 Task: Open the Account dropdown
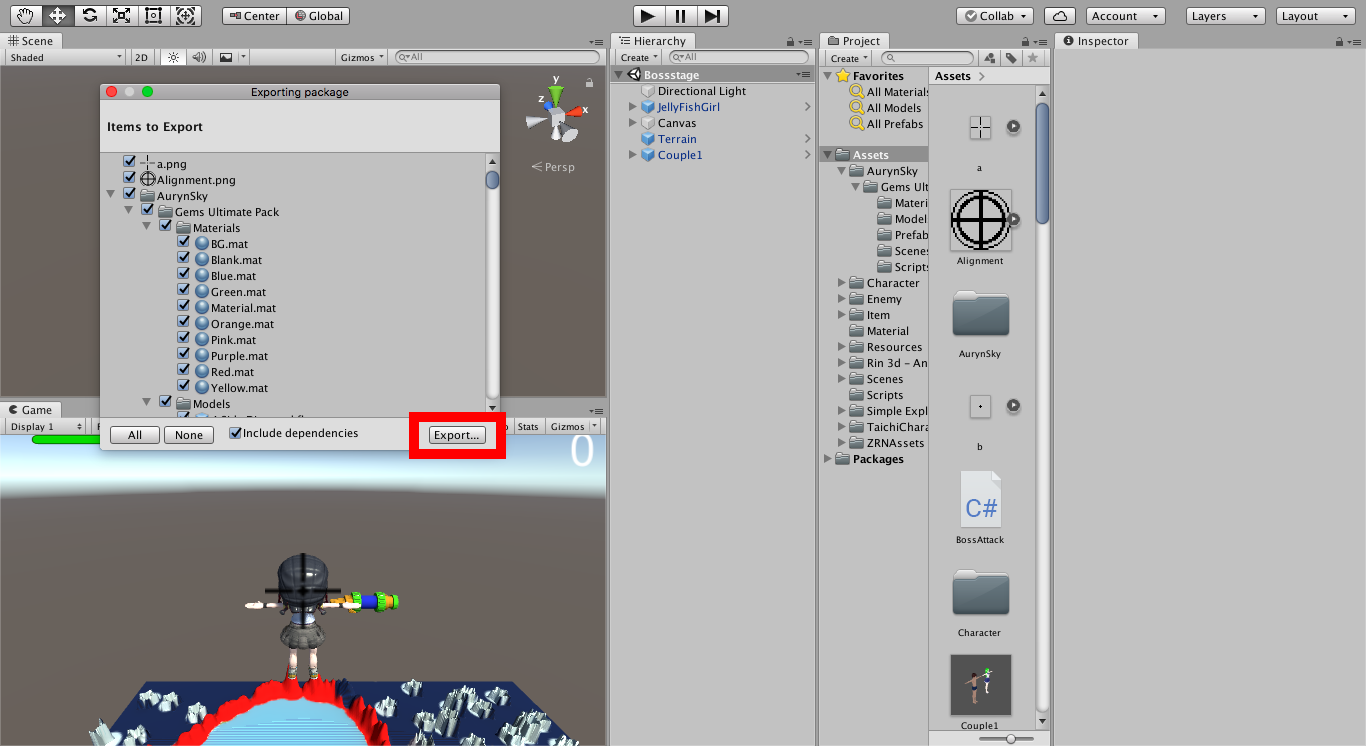1126,16
